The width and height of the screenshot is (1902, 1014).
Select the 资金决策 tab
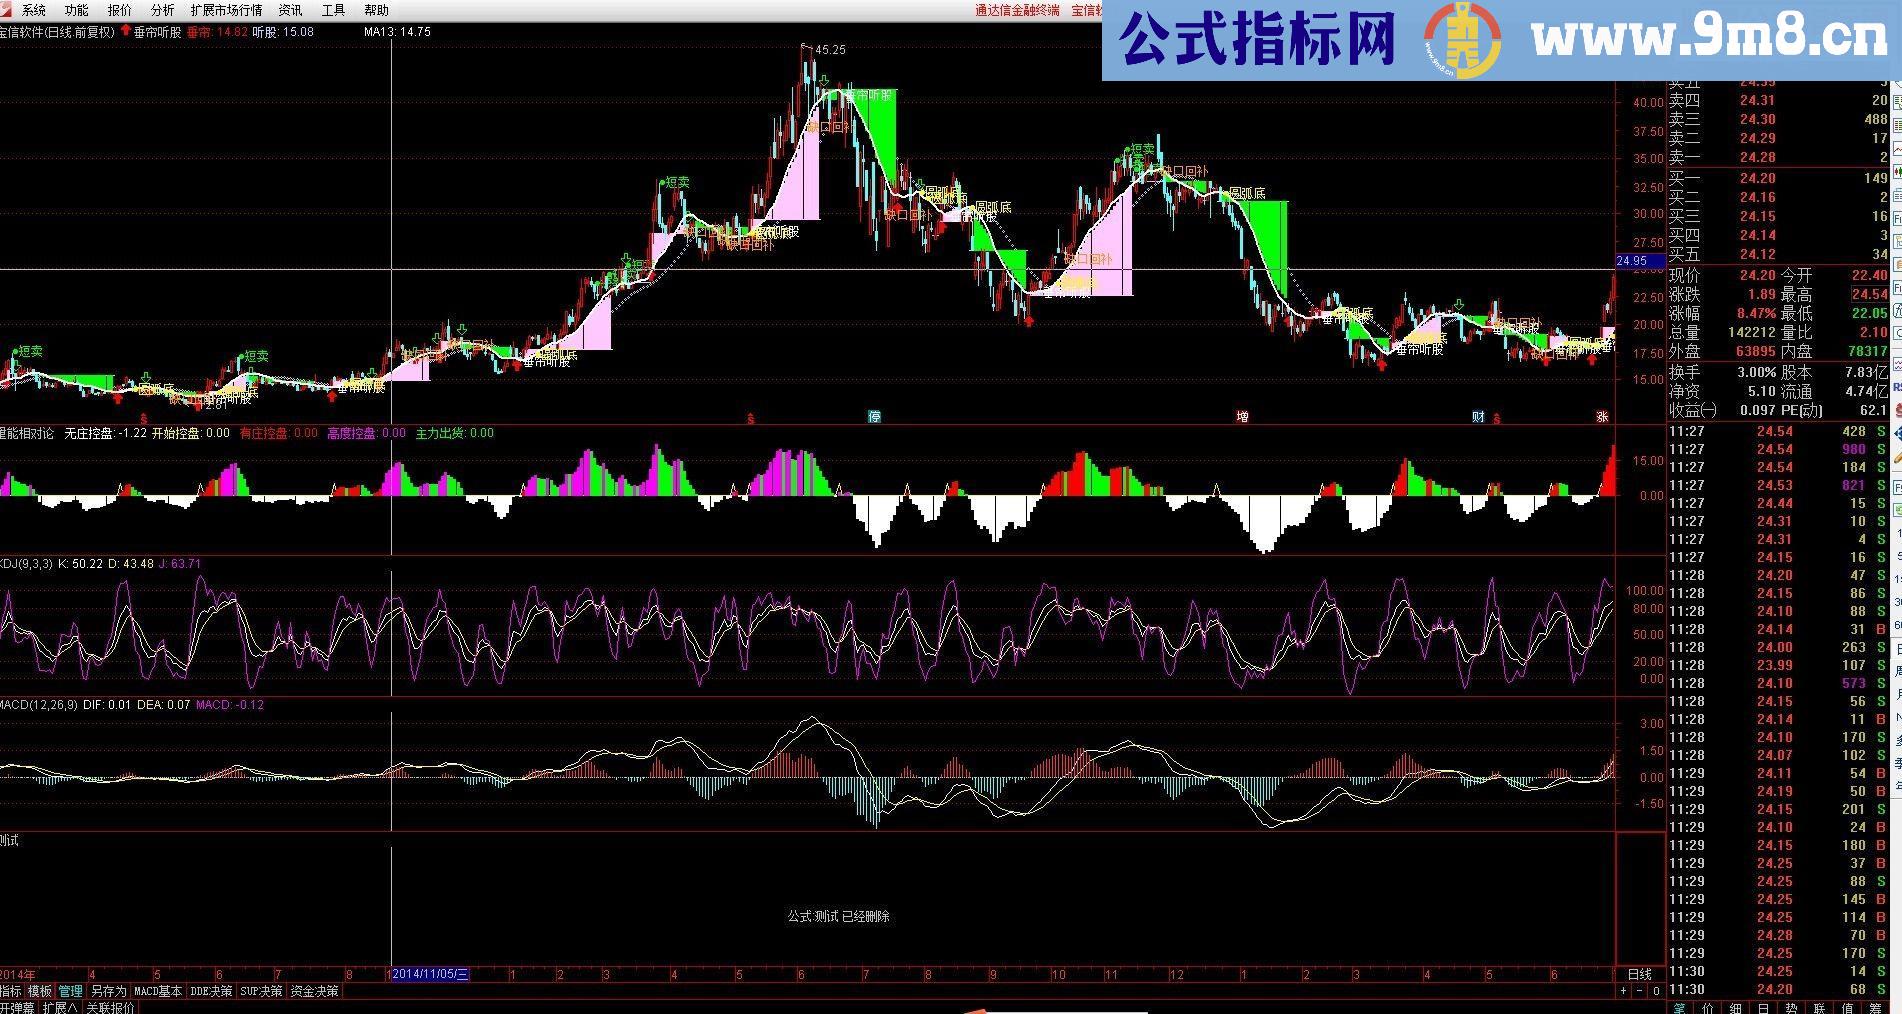(x=314, y=991)
